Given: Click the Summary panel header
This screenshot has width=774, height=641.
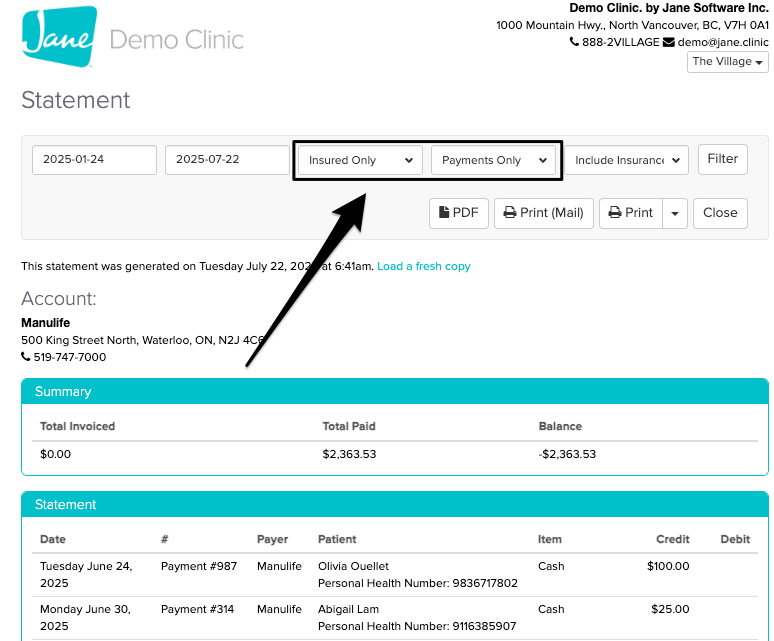Looking at the screenshot, I should (395, 392).
